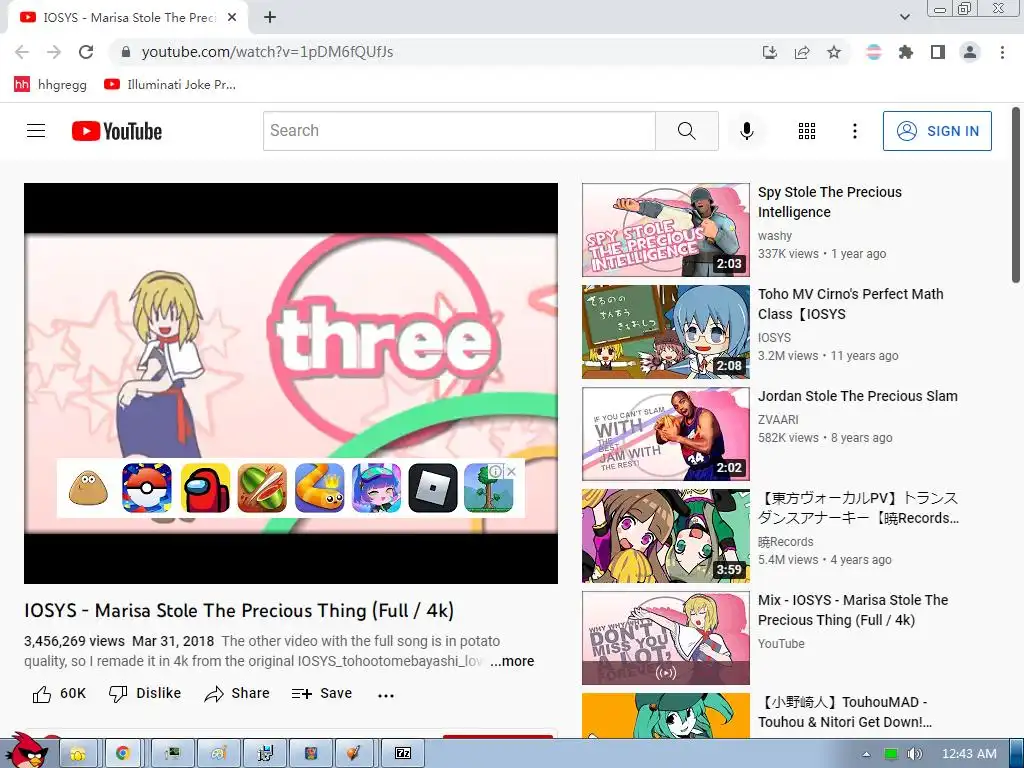Reload the current page
The height and width of the screenshot is (768, 1024).
click(86, 52)
